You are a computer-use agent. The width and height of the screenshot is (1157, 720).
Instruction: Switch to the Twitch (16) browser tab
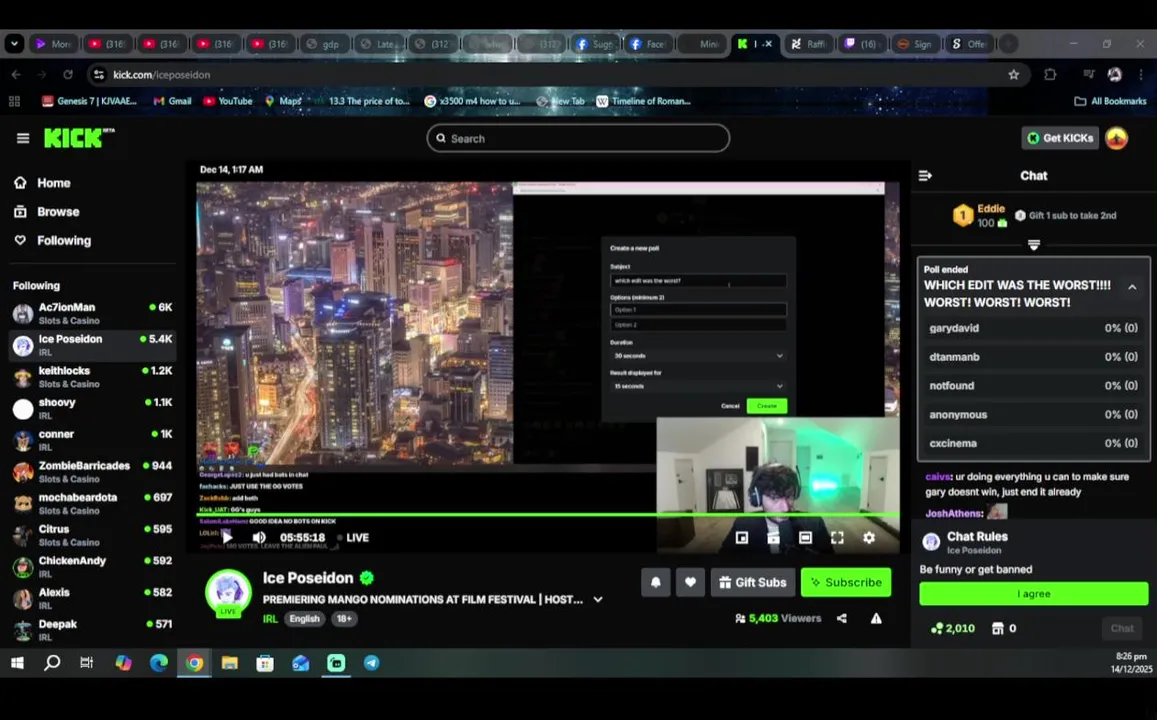pyautogui.click(x=863, y=44)
